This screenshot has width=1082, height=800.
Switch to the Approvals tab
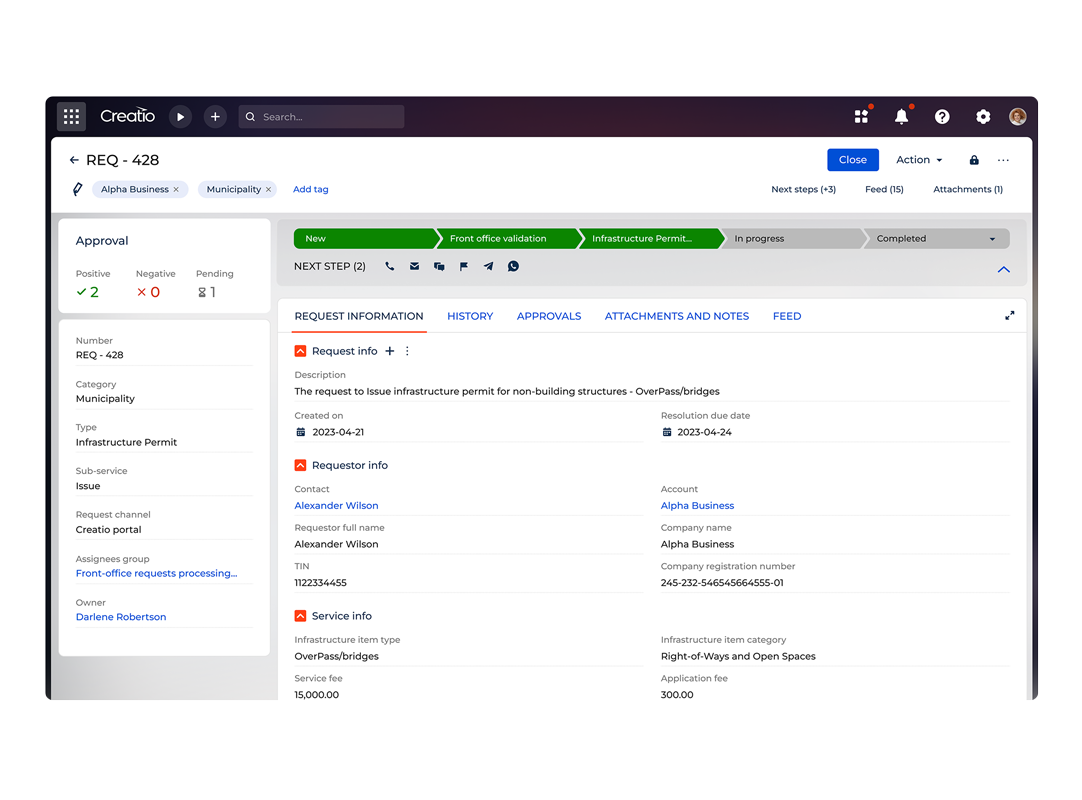pos(548,316)
